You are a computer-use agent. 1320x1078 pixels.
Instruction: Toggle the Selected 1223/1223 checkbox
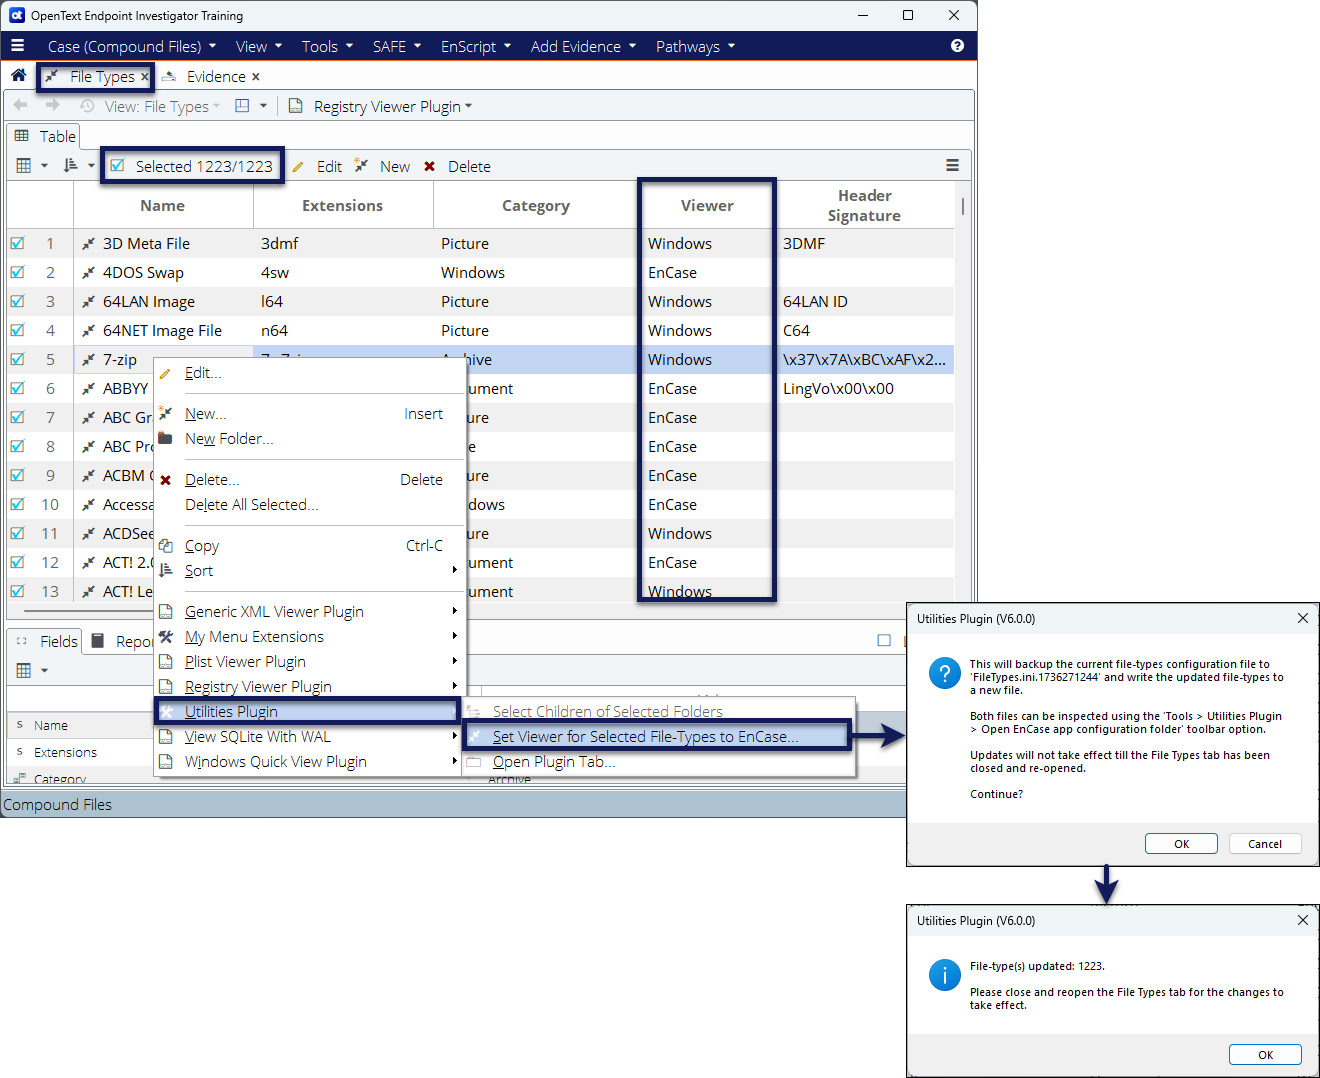coord(118,166)
